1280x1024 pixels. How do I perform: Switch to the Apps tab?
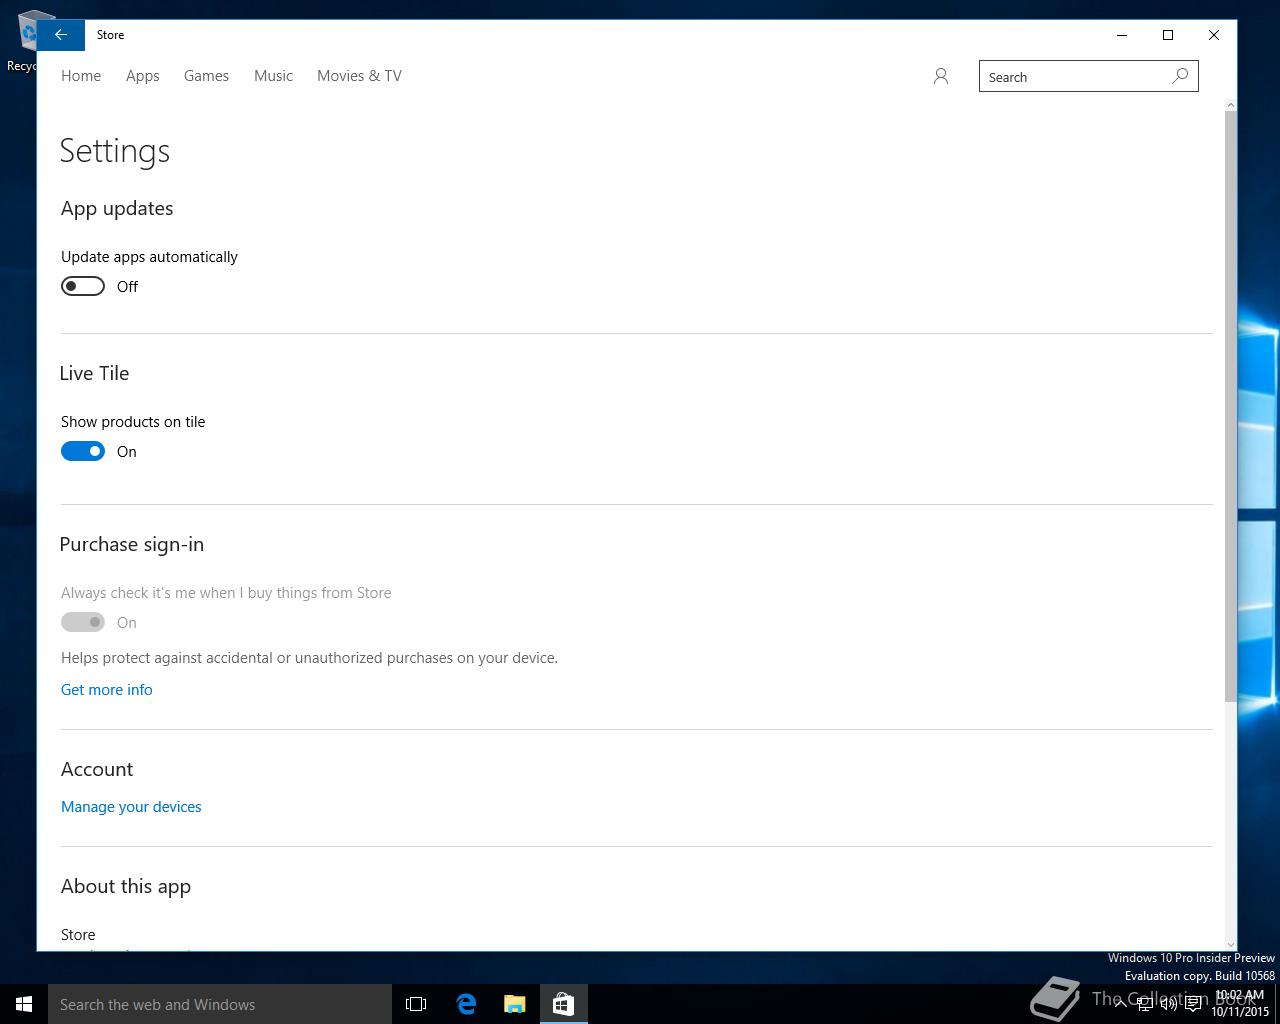143,76
